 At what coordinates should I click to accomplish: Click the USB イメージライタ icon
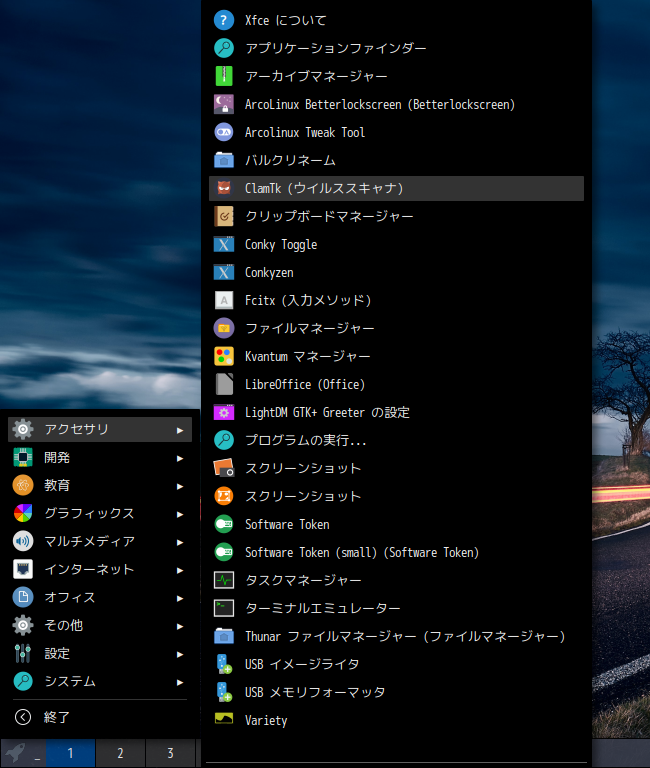[224, 664]
